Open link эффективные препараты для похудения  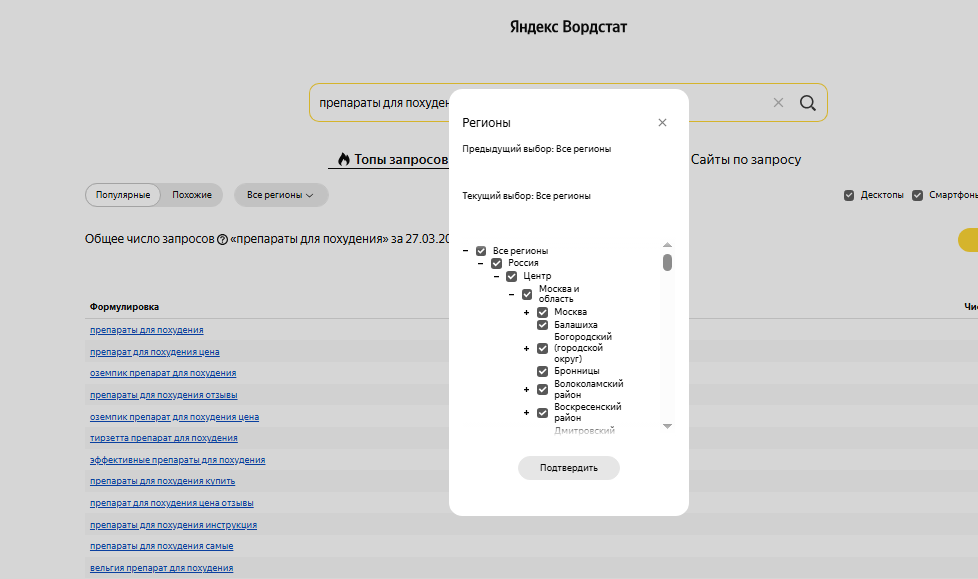click(177, 460)
